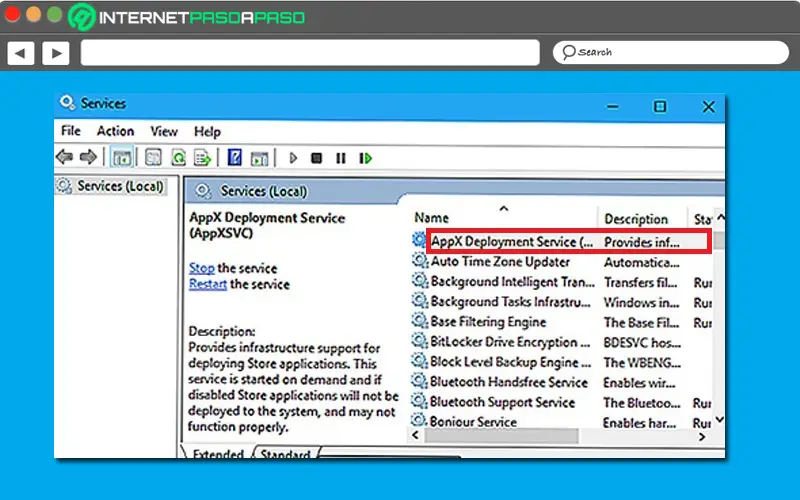Click gear icon of Block Level Backup Engine

(x=420, y=361)
